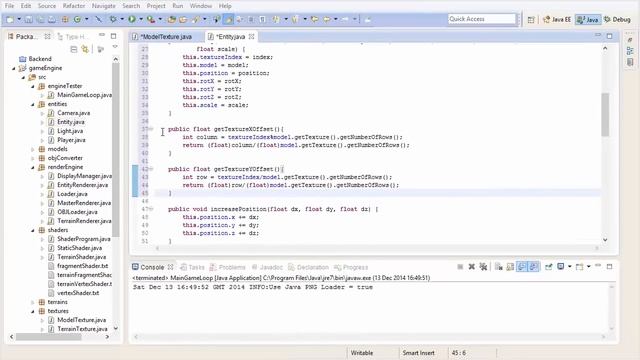Click Back navigation arrow in toolbar
Screen dimensions: 640x360
click(x=327, y=19)
